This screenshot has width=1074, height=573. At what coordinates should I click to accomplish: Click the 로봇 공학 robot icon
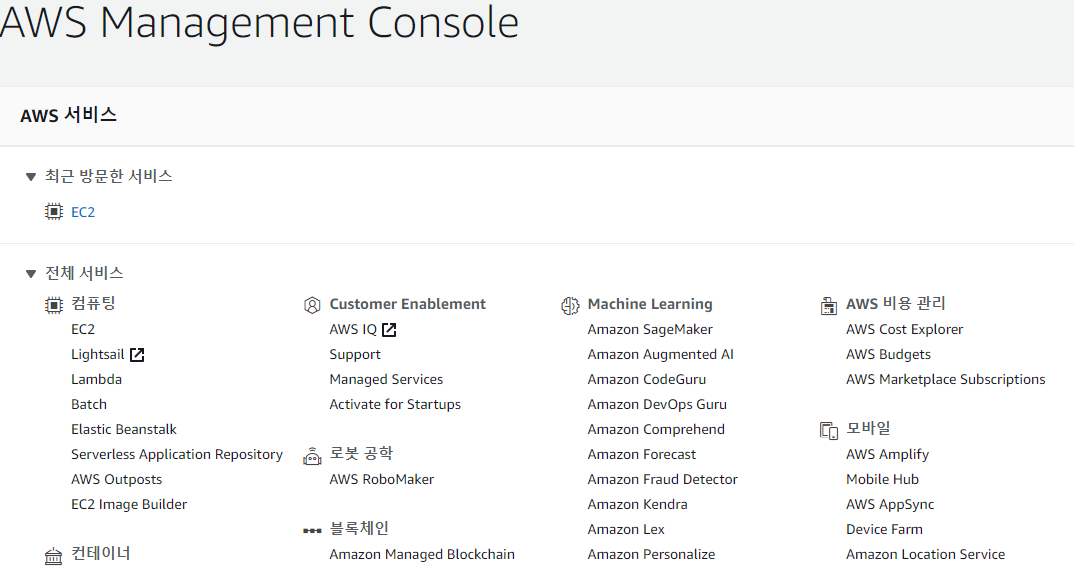(312, 456)
